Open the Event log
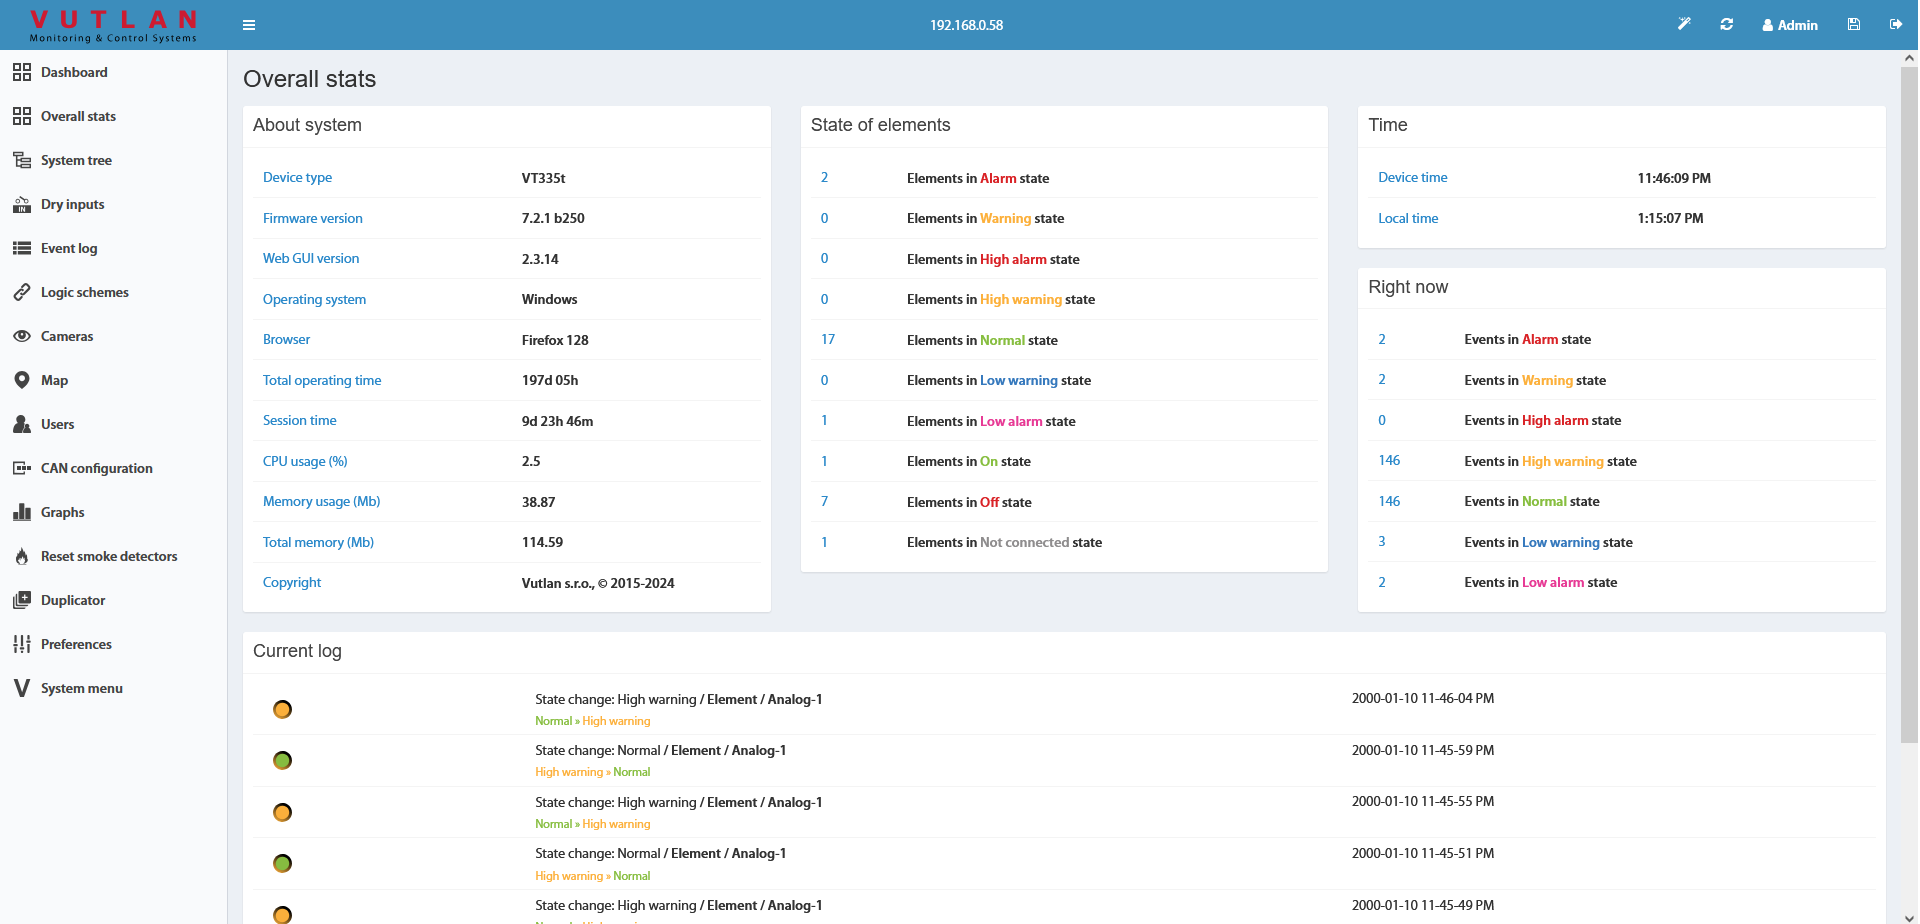 pyautogui.click(x=69, y=248)
